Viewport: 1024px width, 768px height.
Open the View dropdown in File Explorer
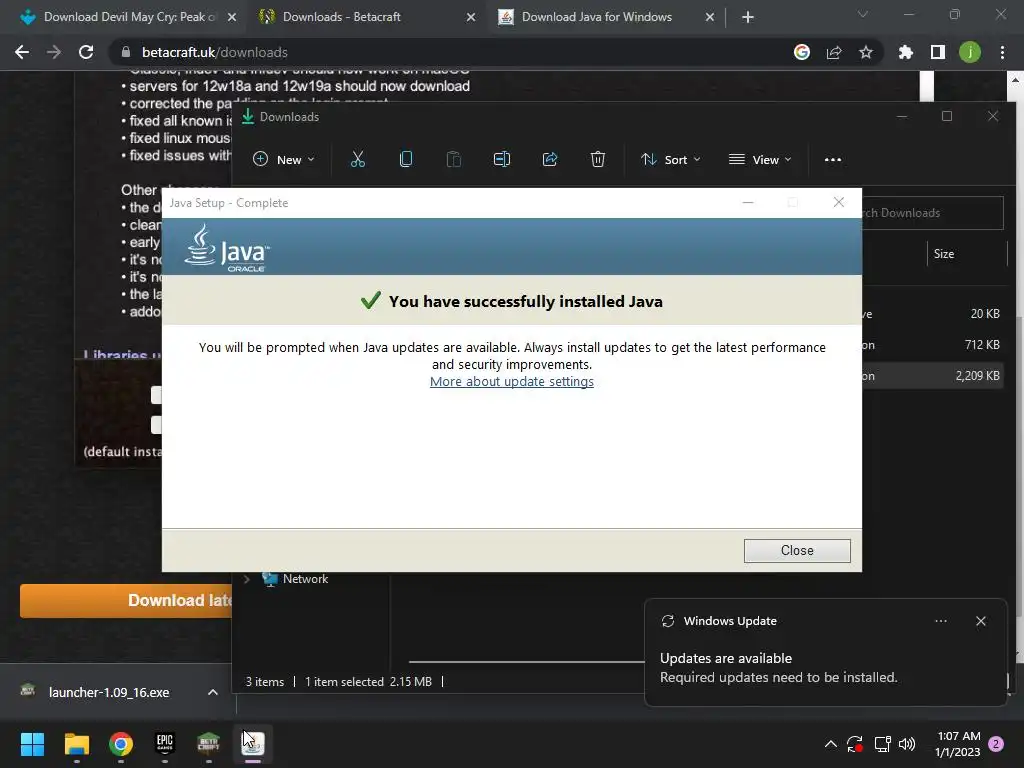pyautogui.click(x=760, y=159)
